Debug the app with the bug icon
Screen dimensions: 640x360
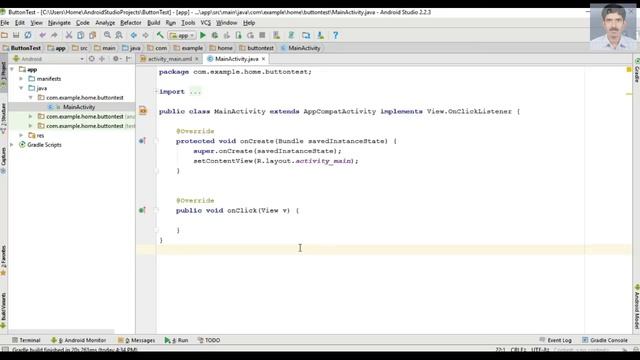(215, 36)
